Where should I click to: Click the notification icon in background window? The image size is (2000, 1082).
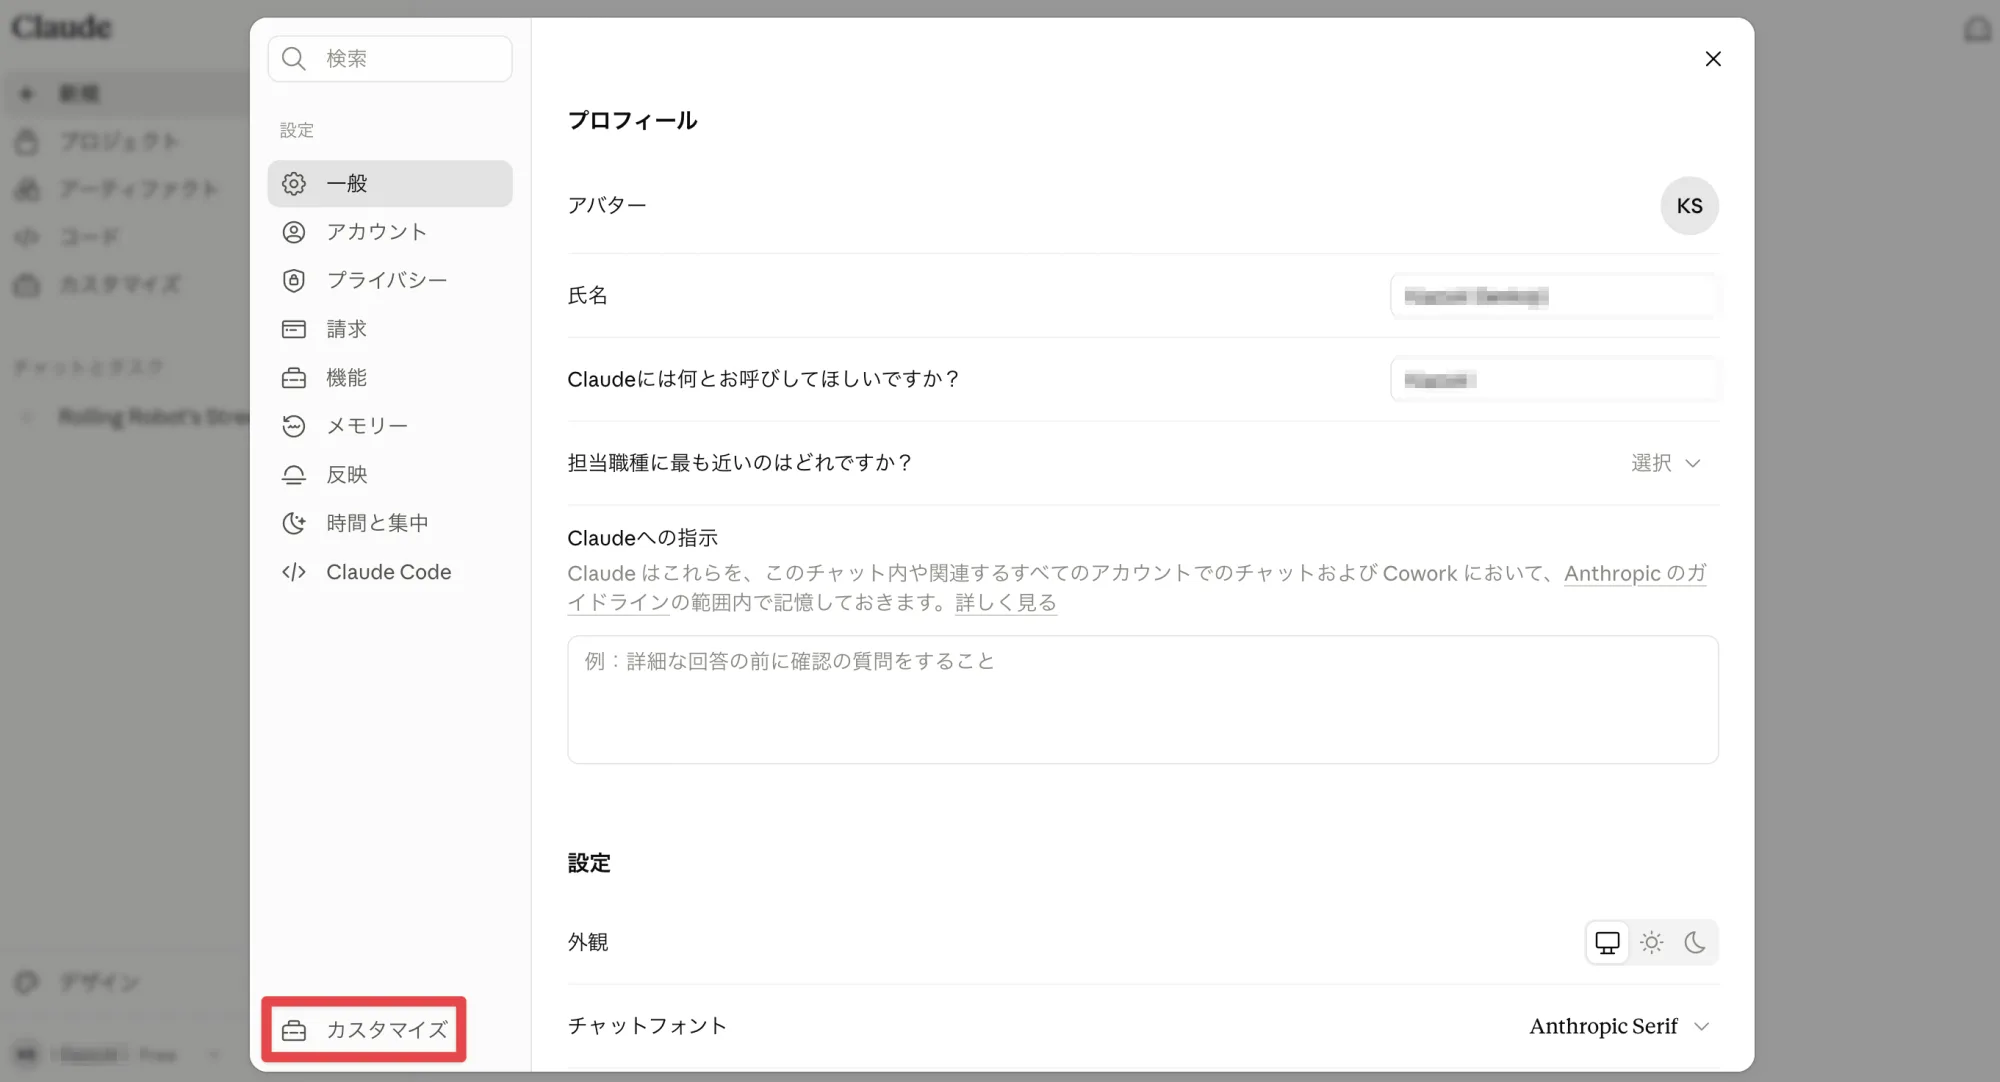point(1977,29)
